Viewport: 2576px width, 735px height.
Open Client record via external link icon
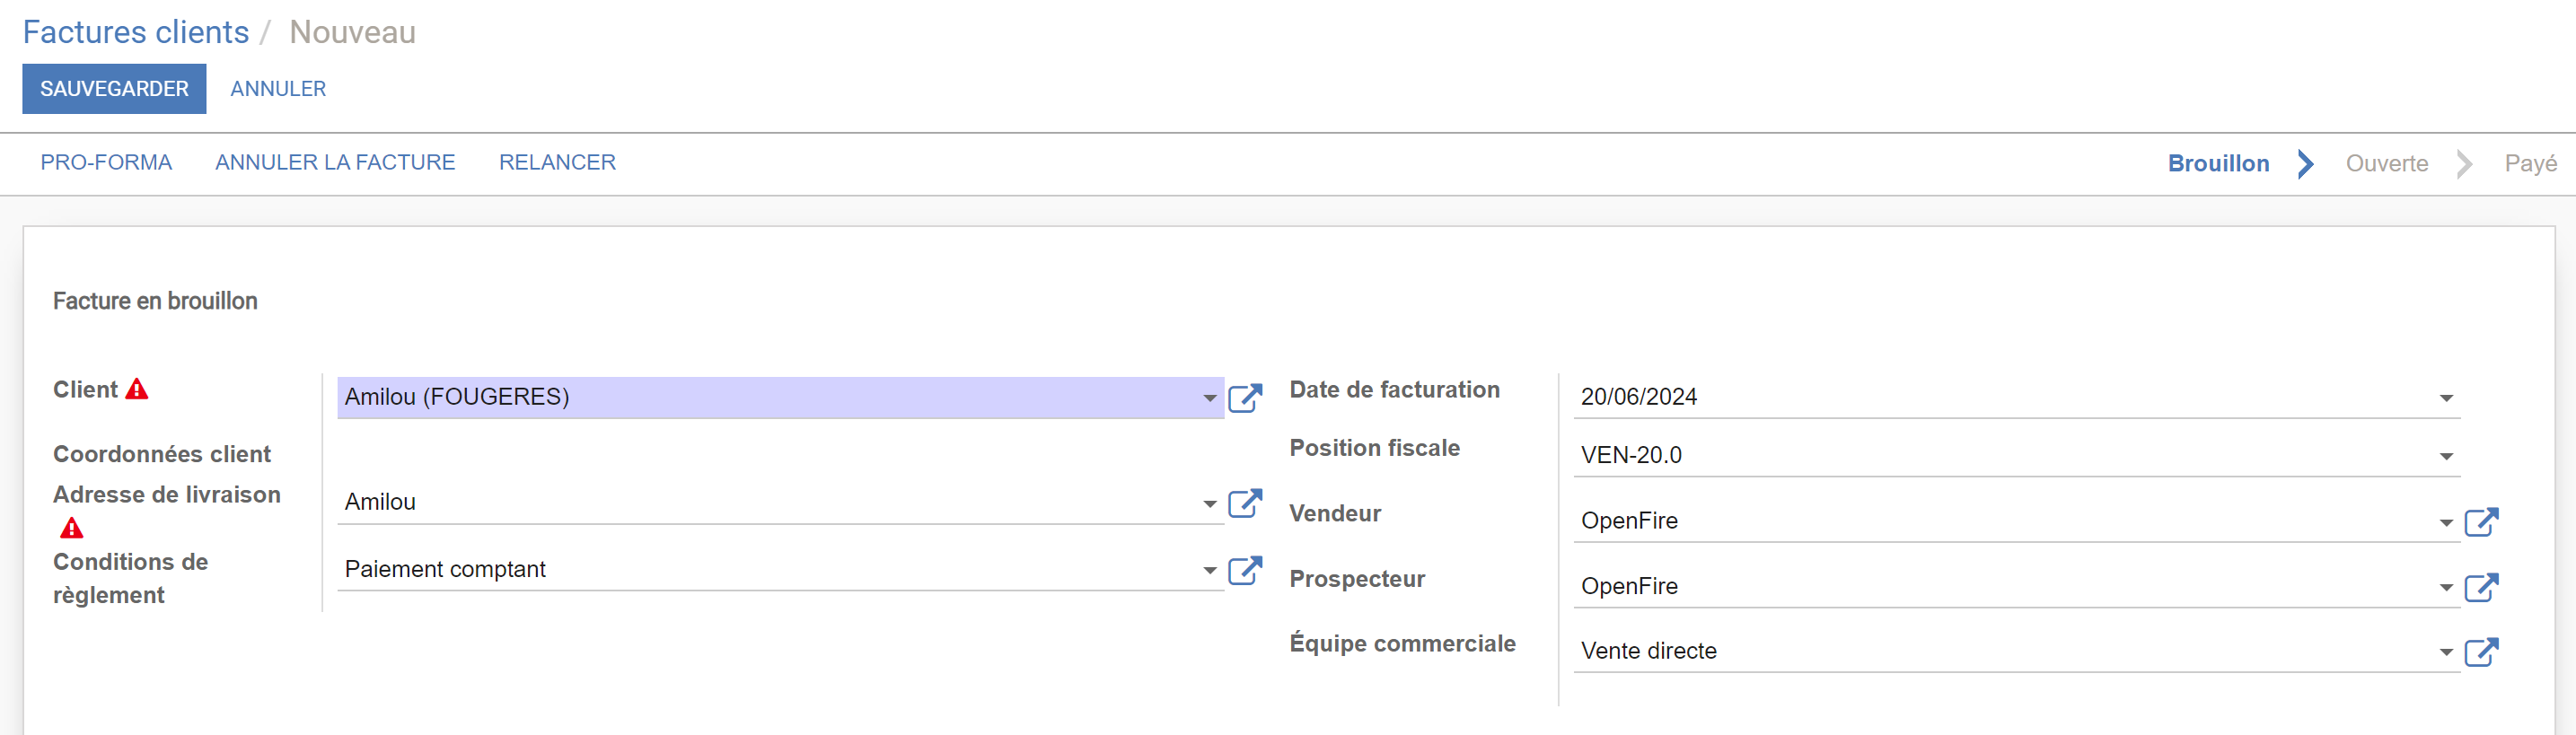[x=1245, y=398]
